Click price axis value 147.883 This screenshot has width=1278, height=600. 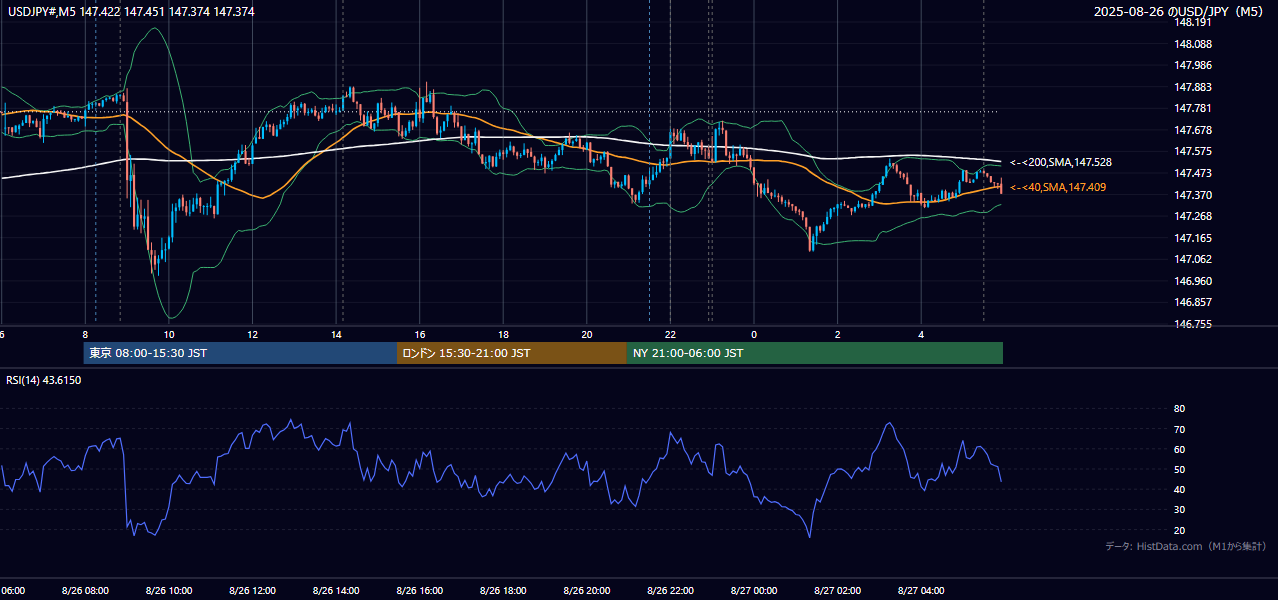(x=1194, y=87)
